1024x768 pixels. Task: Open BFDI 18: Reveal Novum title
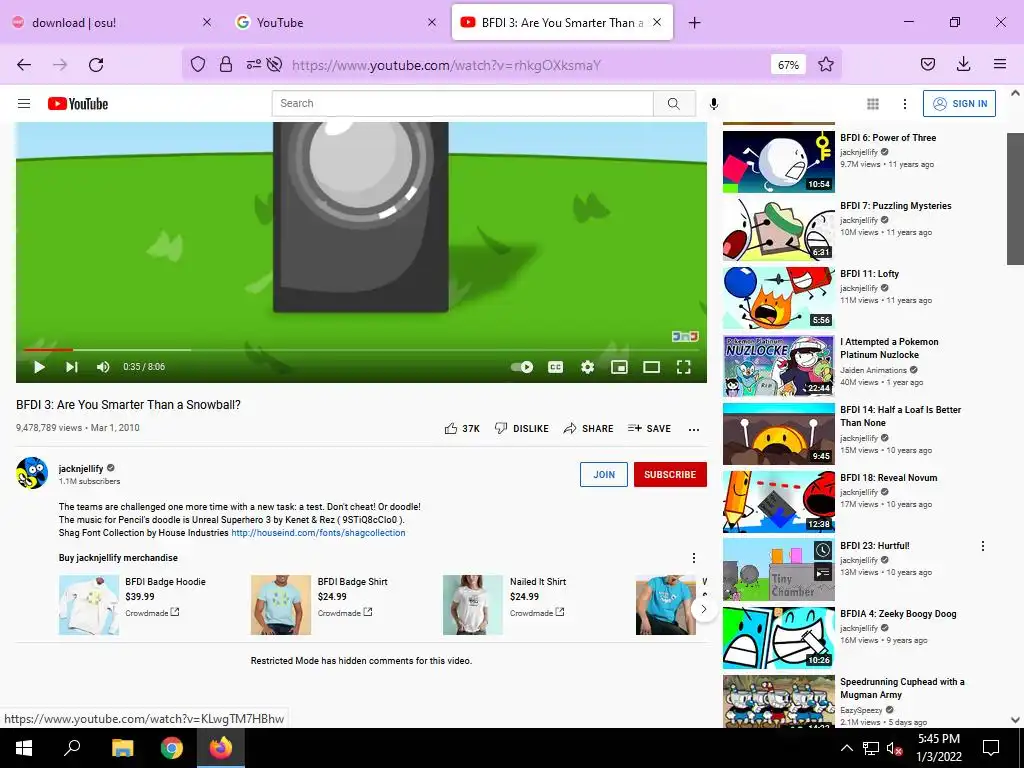888,478
